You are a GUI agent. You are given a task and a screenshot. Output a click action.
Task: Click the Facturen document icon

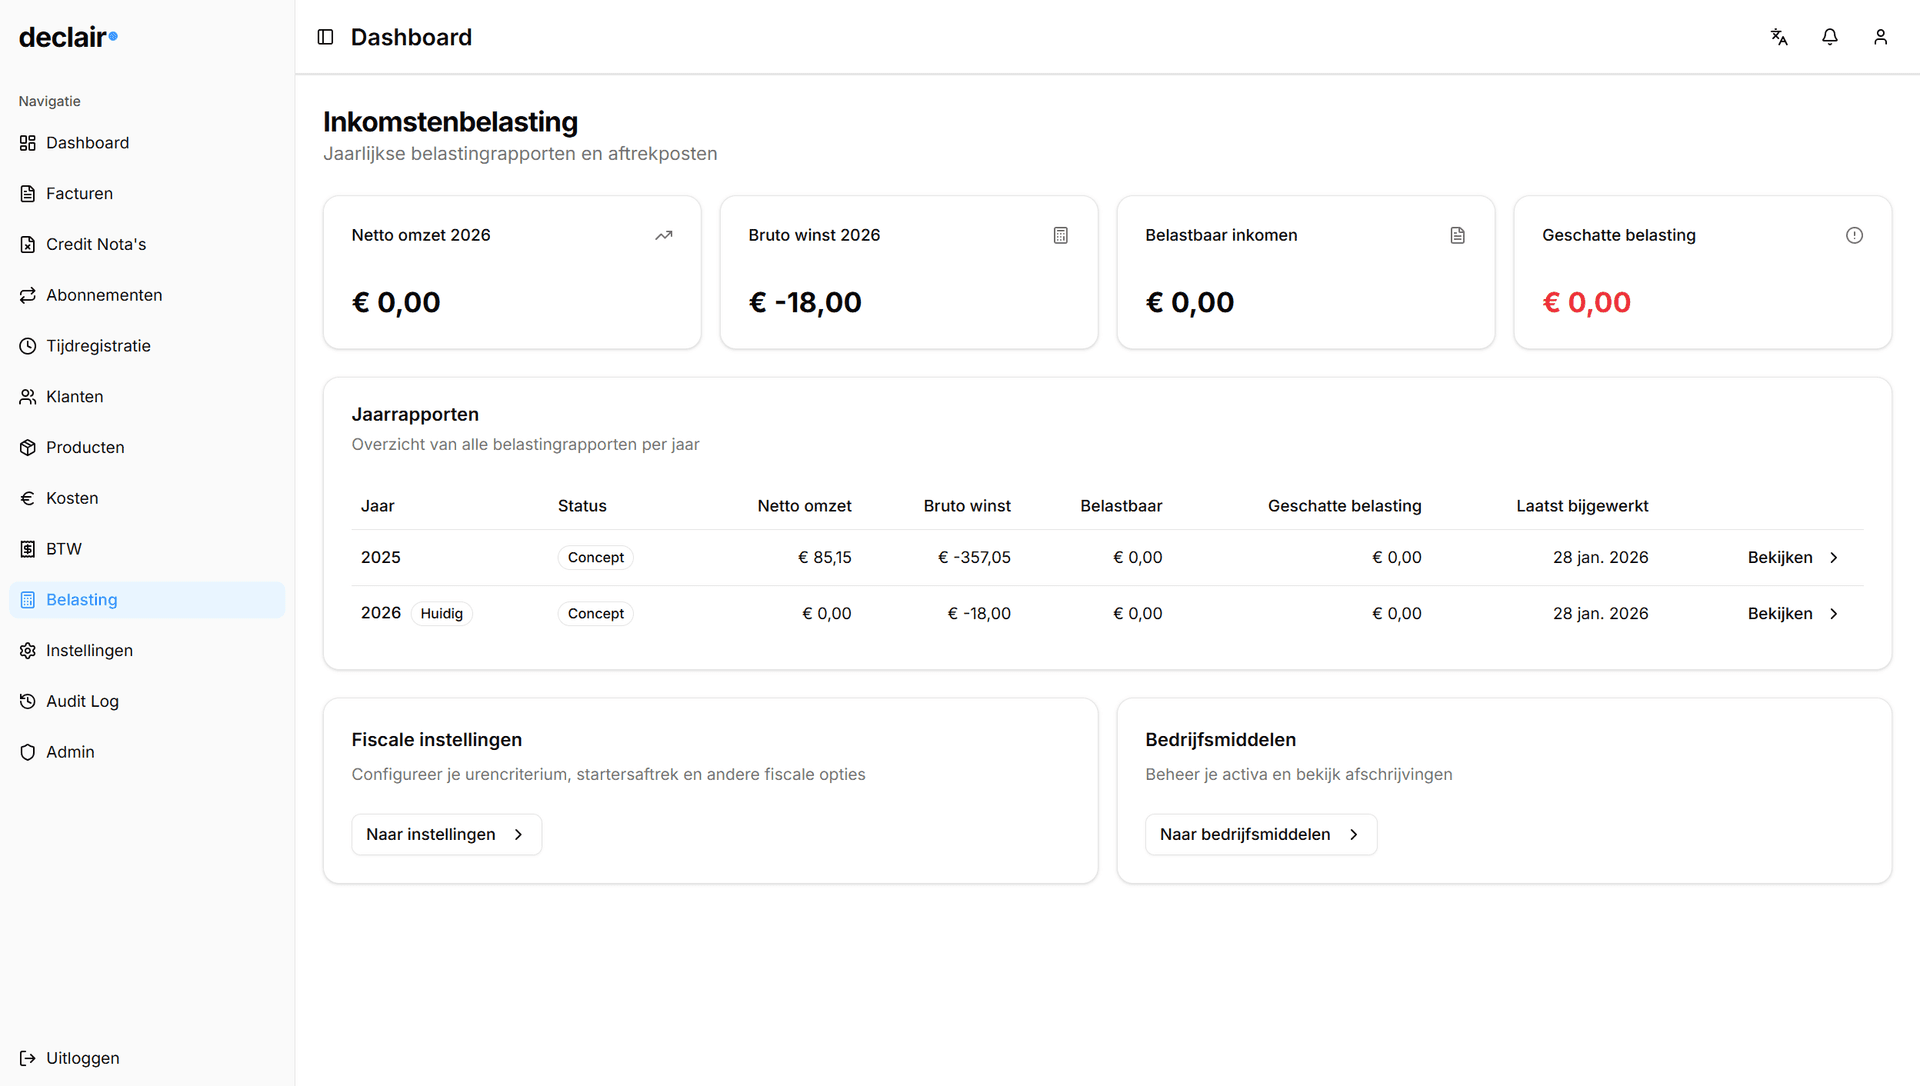pyautogui.click(x=28, y=194)
